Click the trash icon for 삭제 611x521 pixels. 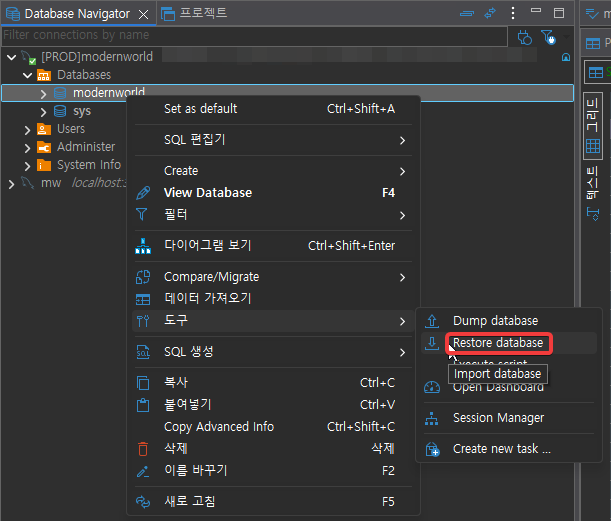tap(143, 449)
